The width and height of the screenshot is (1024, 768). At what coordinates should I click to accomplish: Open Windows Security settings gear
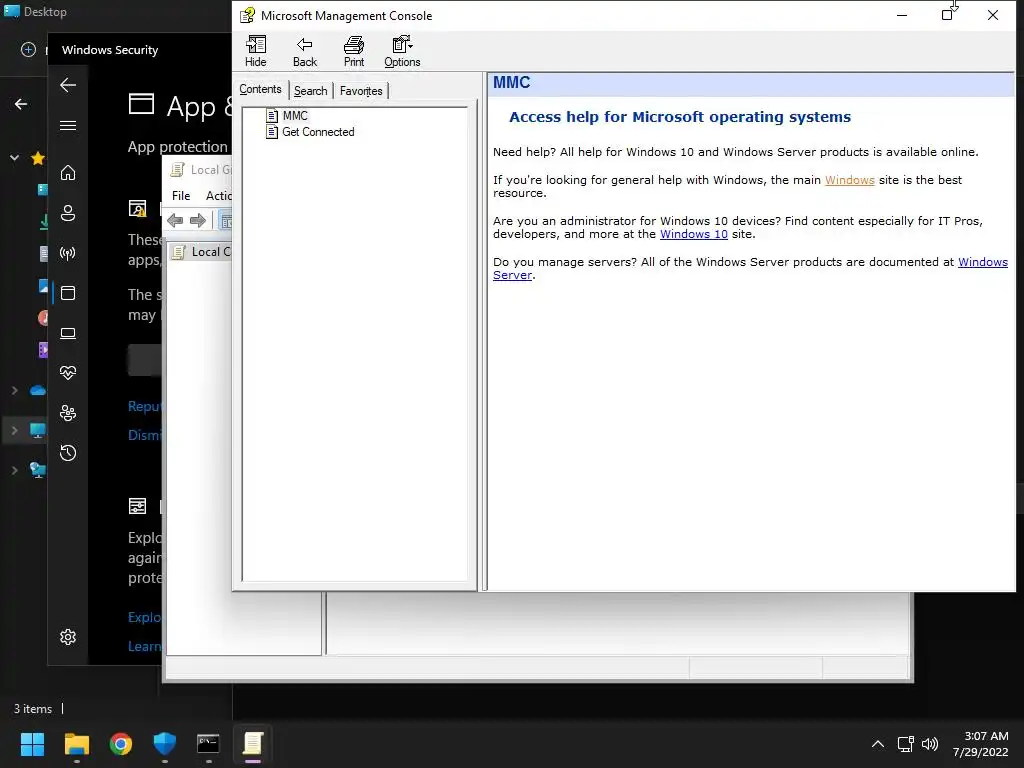tap(68, 637)
